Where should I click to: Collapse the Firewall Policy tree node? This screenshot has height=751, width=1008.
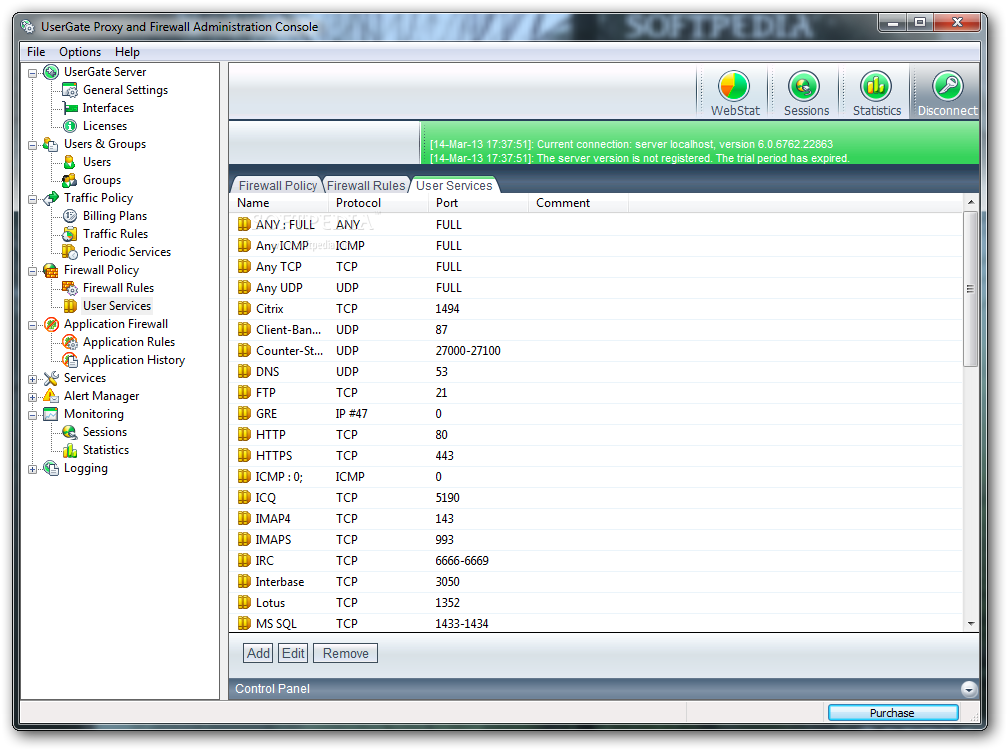(32, 271)
